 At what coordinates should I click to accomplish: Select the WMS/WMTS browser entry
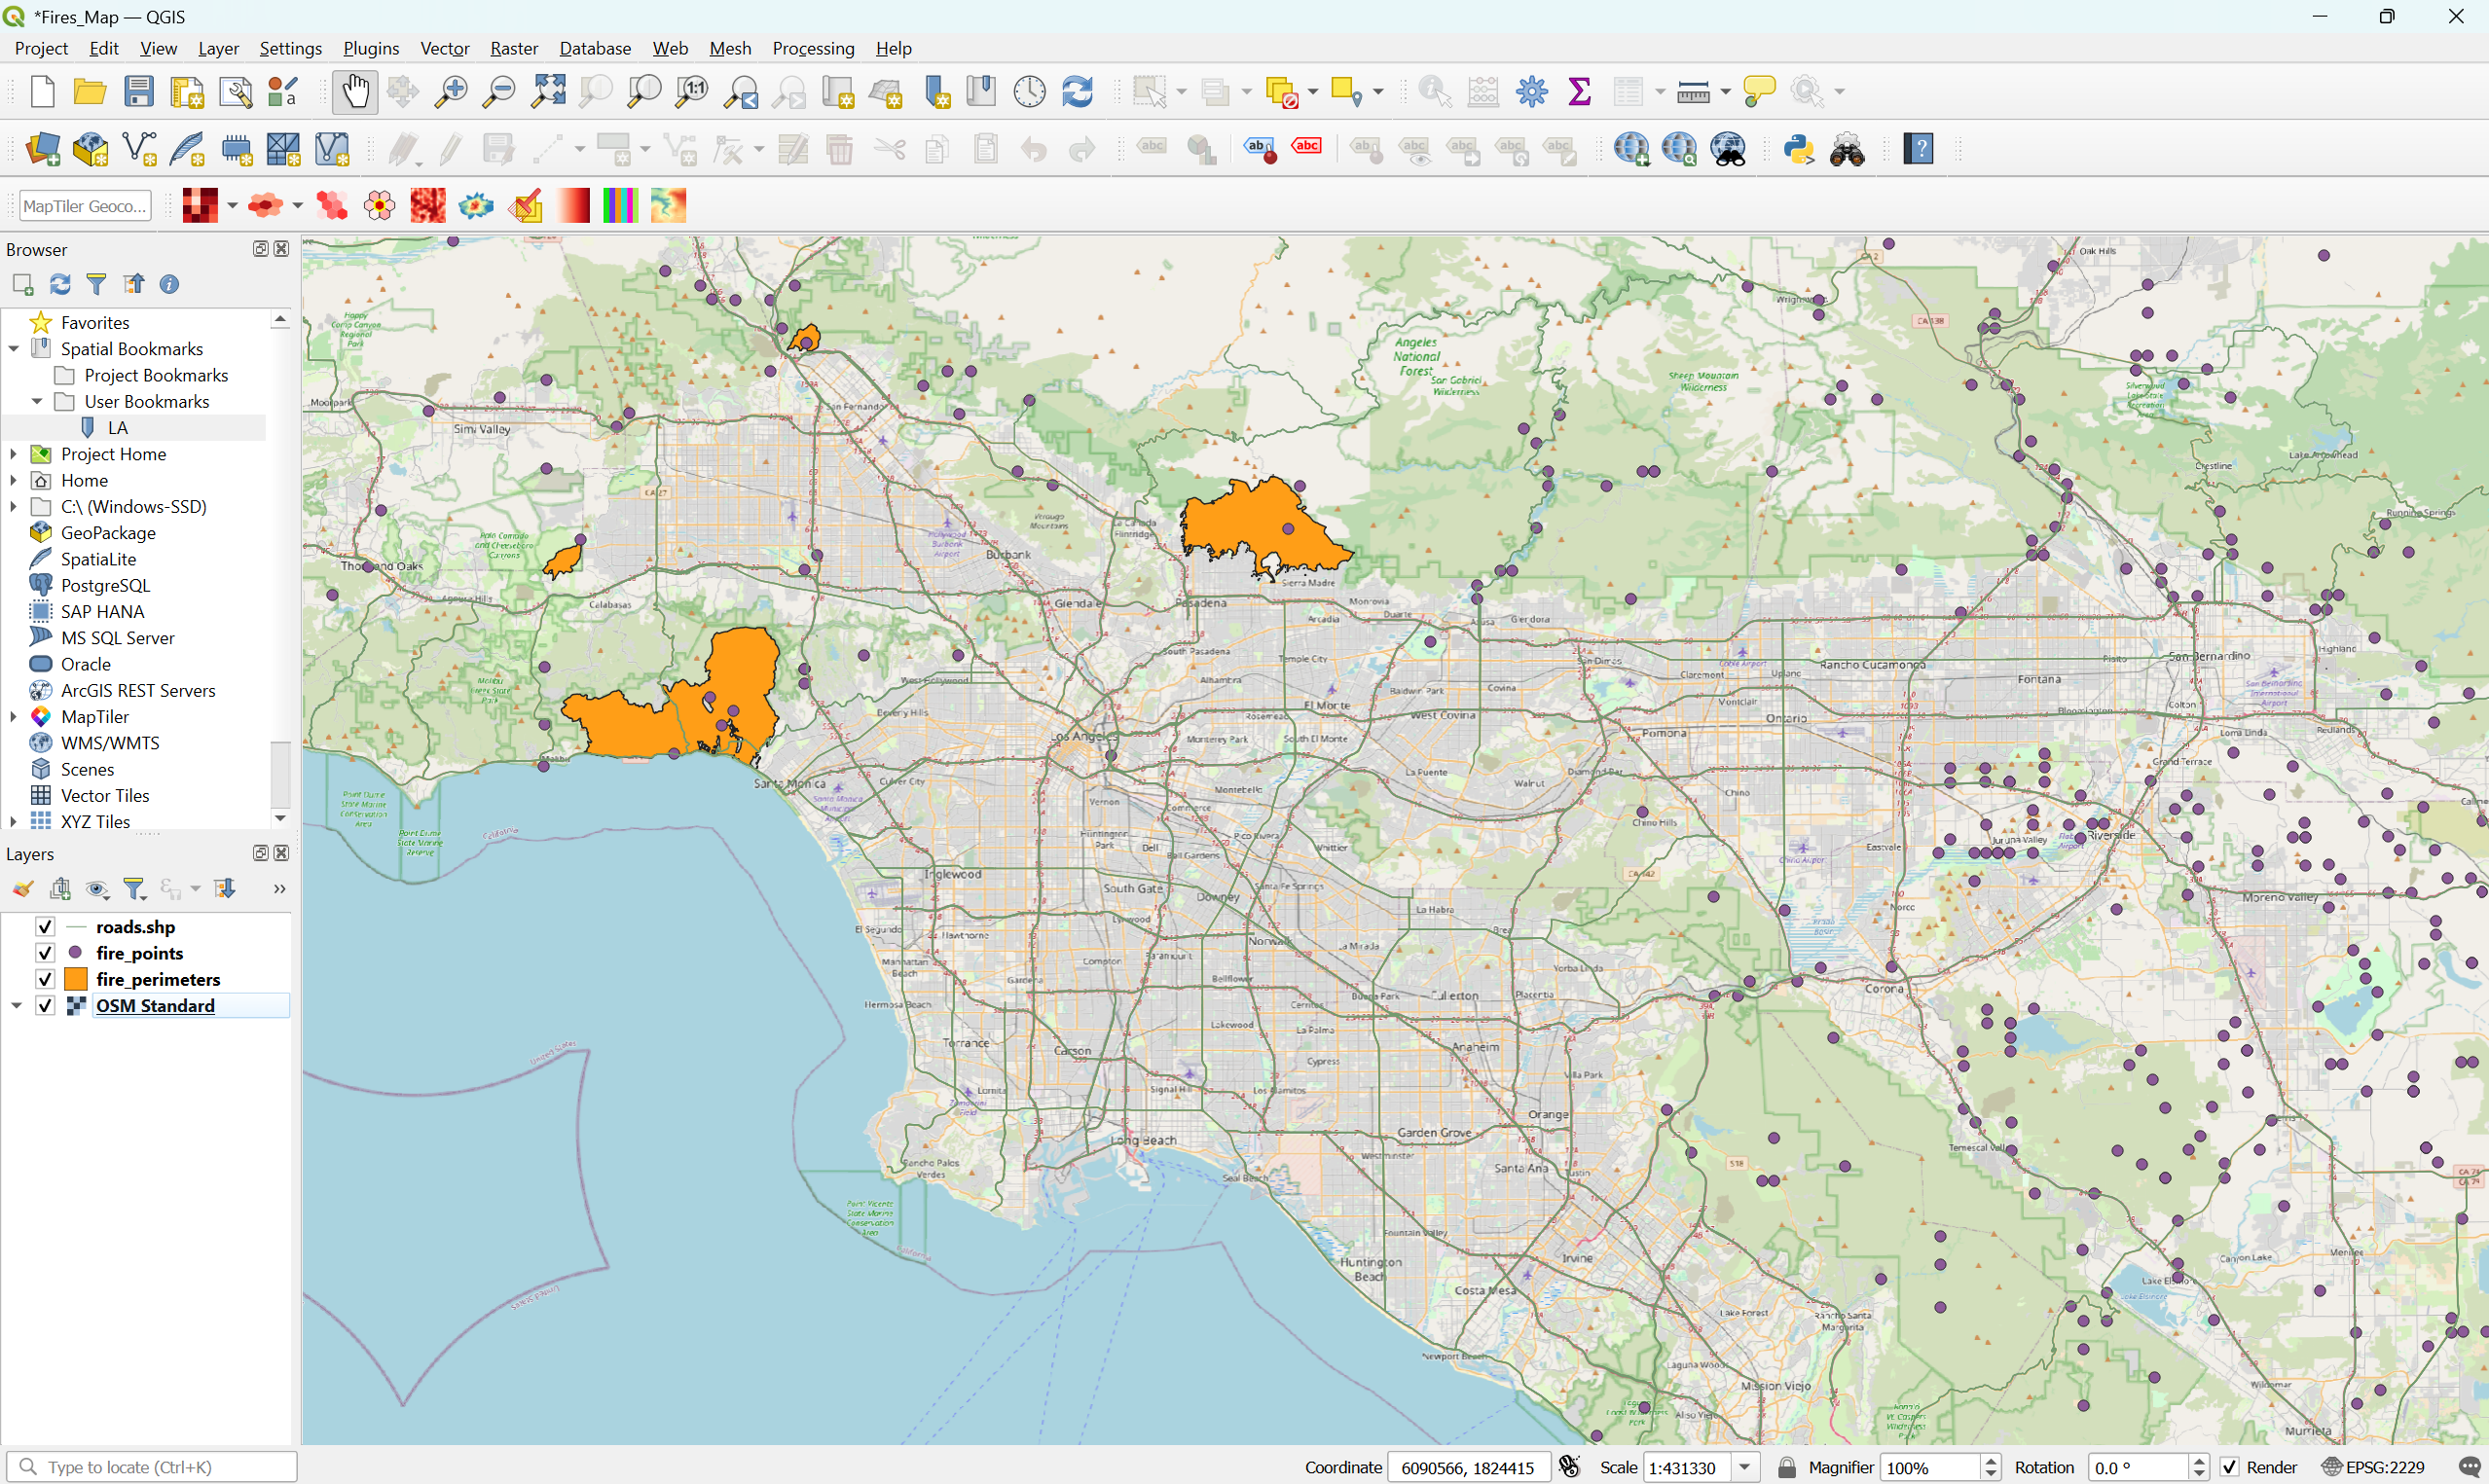(x=110, y=743)
